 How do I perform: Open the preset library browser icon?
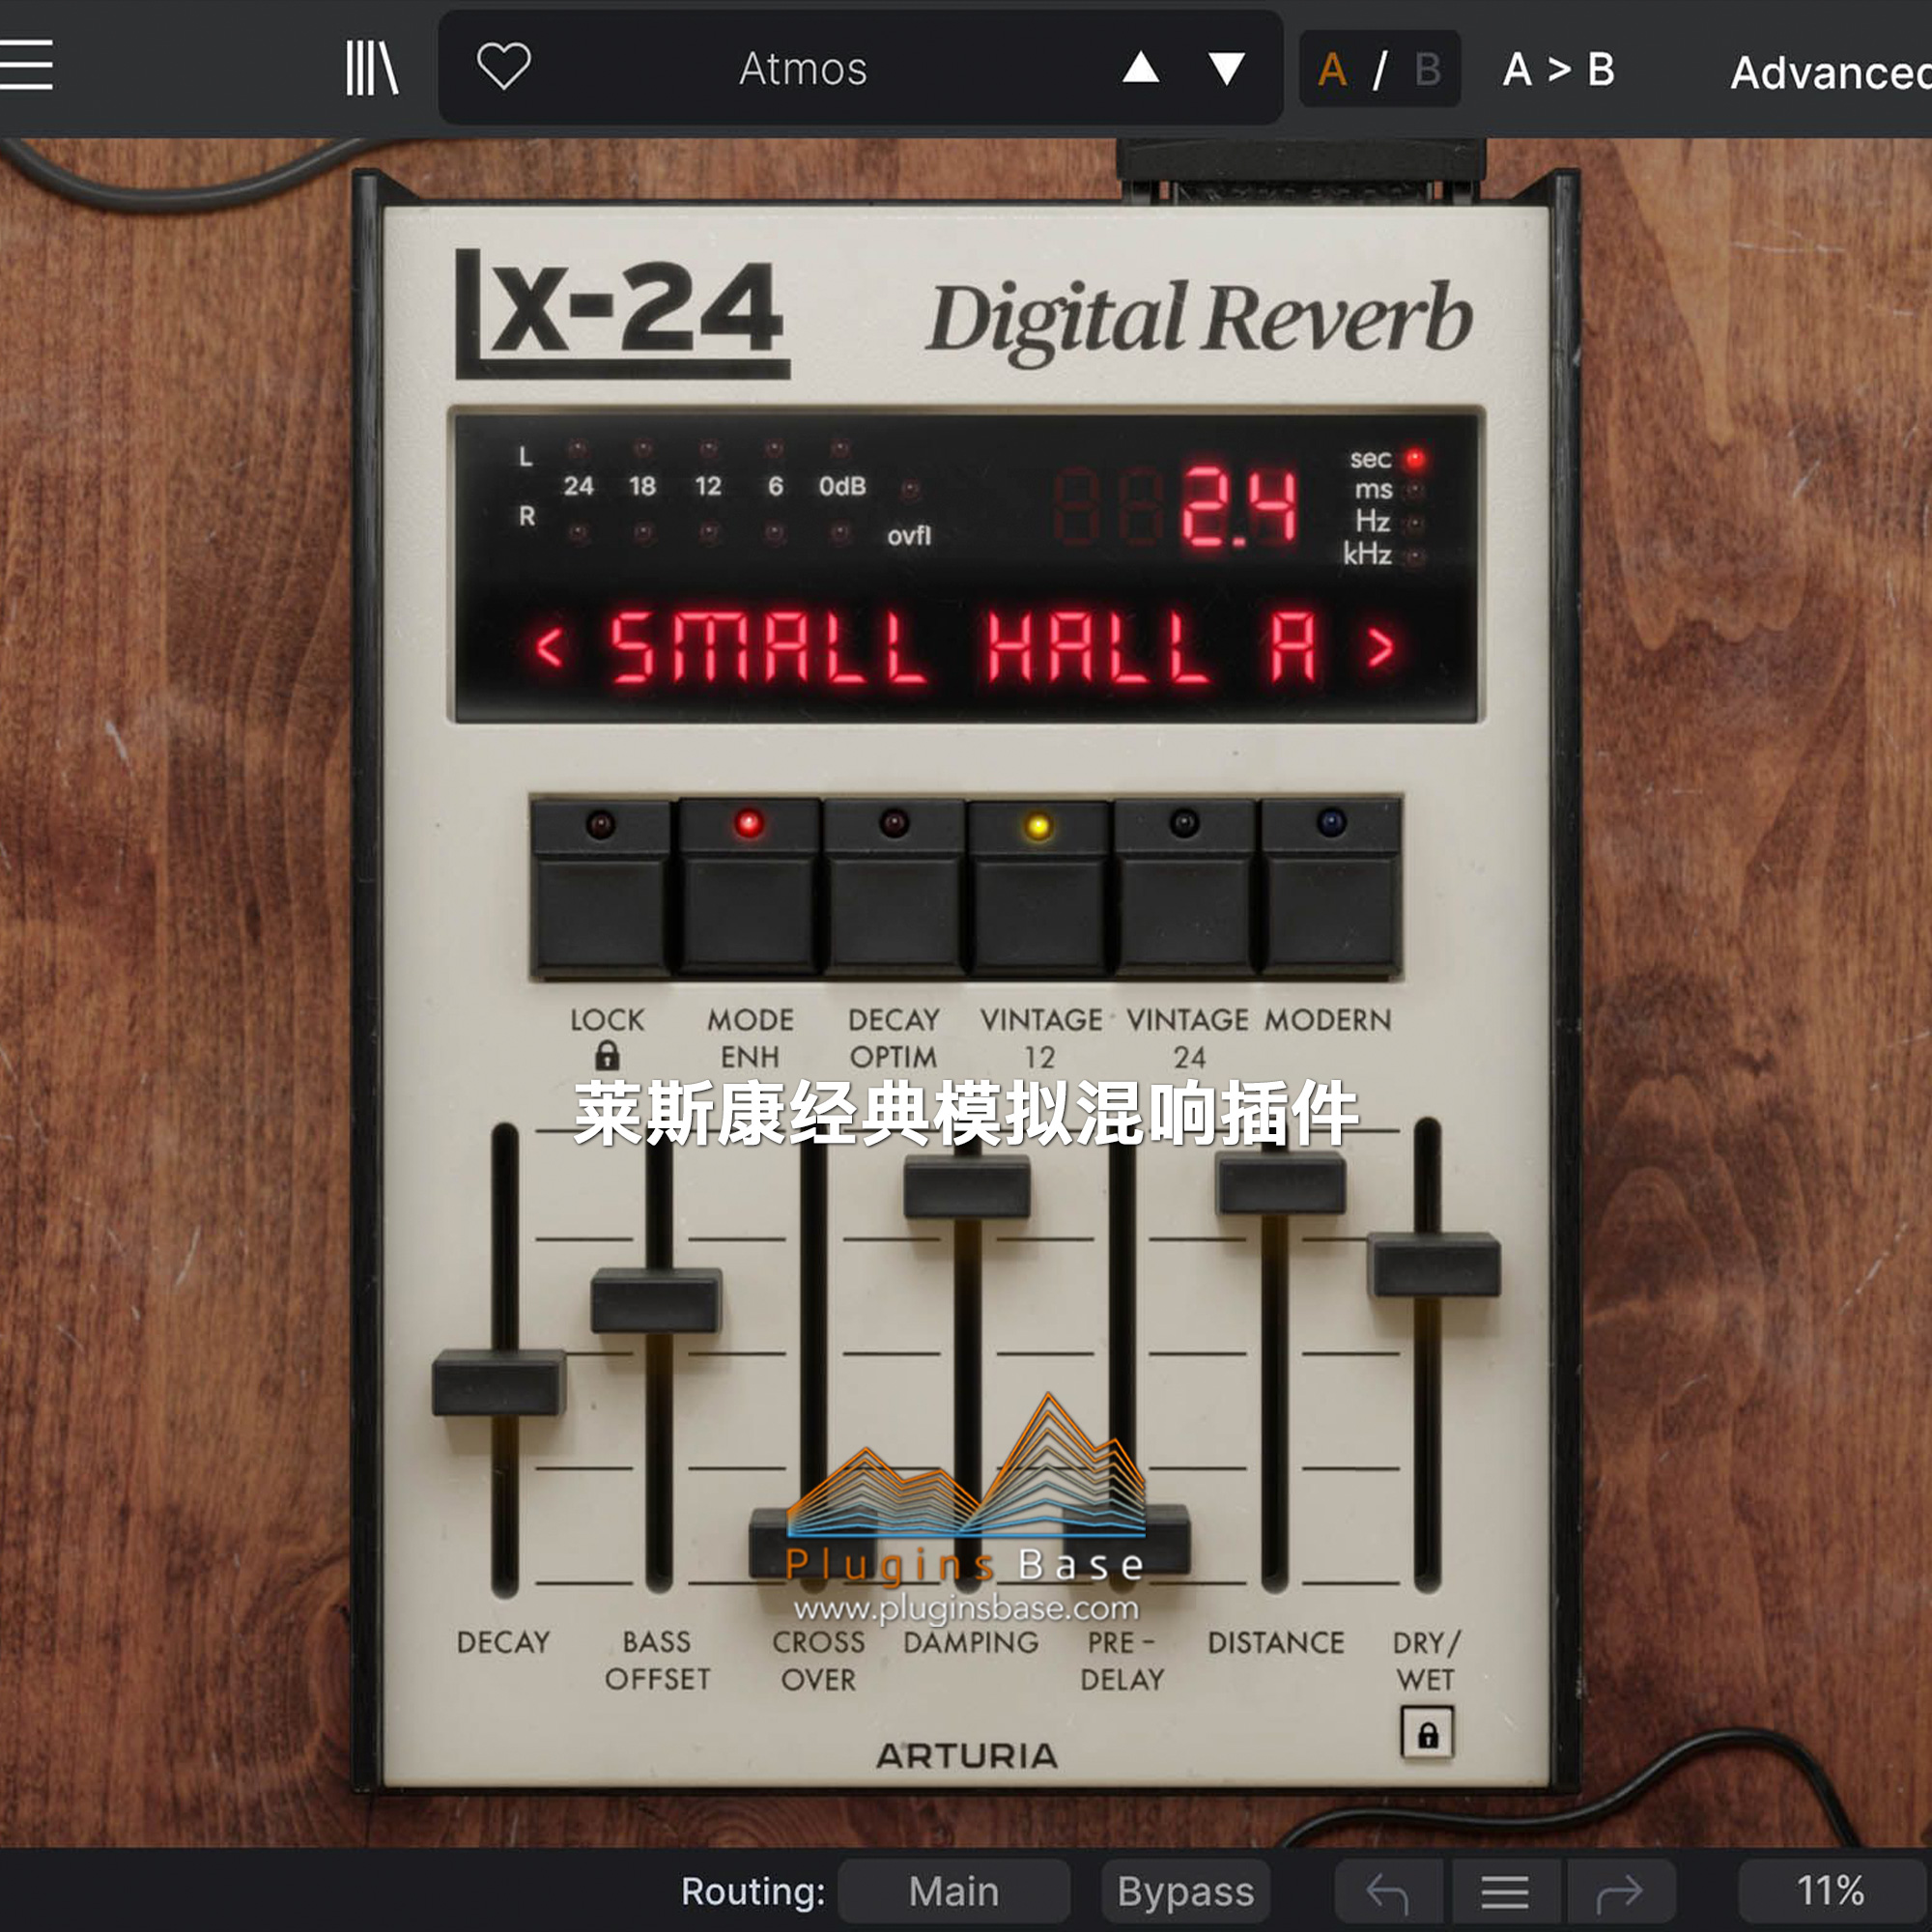371,68
